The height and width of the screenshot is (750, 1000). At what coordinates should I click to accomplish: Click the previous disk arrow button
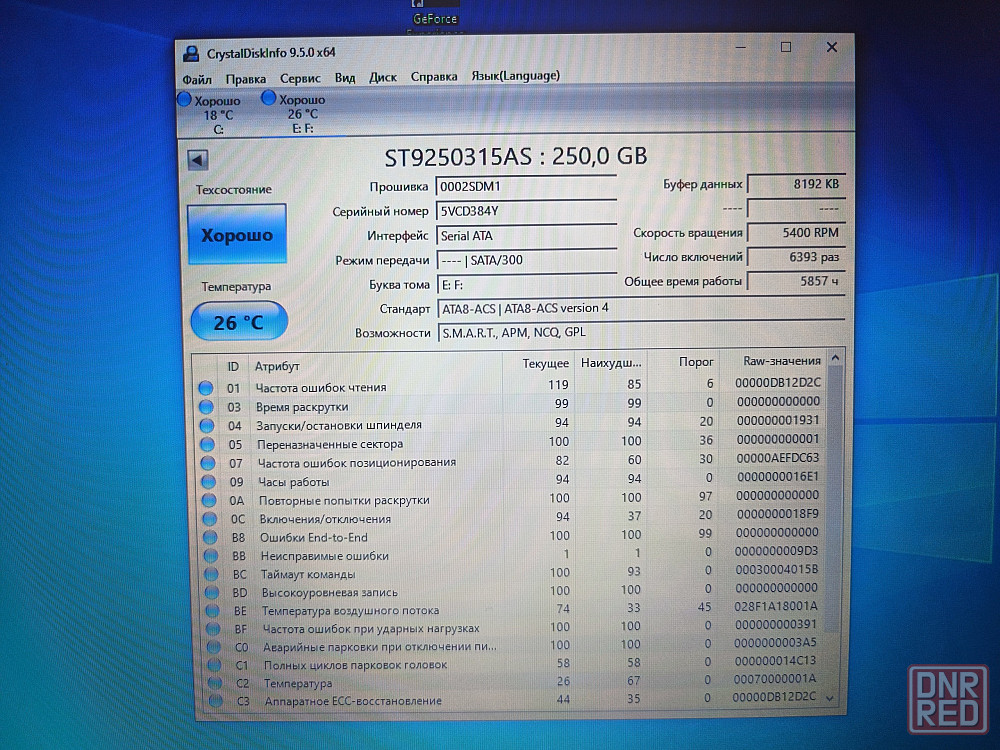(198, 160)
